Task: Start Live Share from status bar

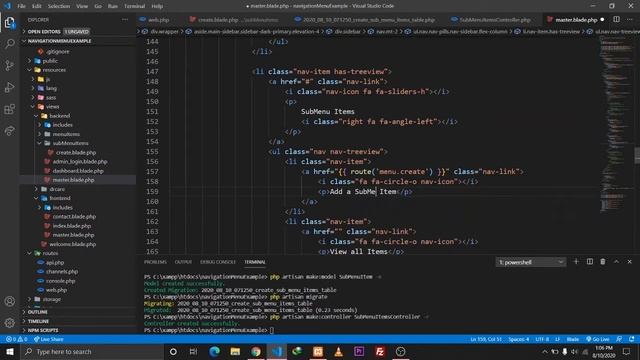Action: (x=49, y=339)
